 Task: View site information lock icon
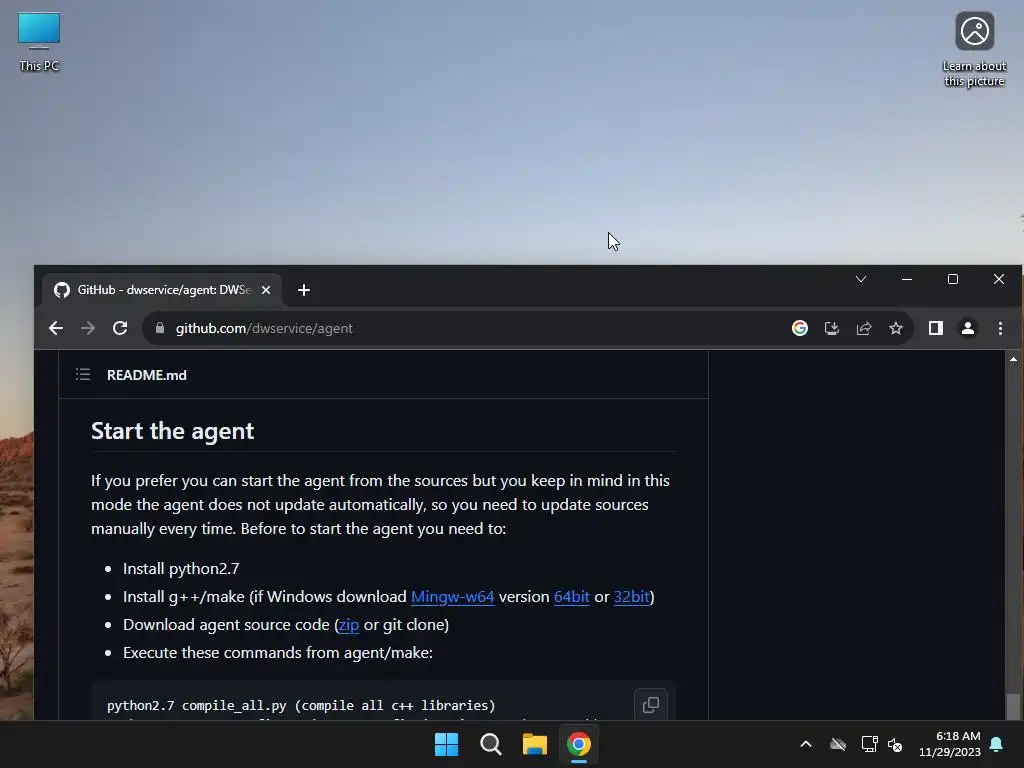tap(160, 328)
